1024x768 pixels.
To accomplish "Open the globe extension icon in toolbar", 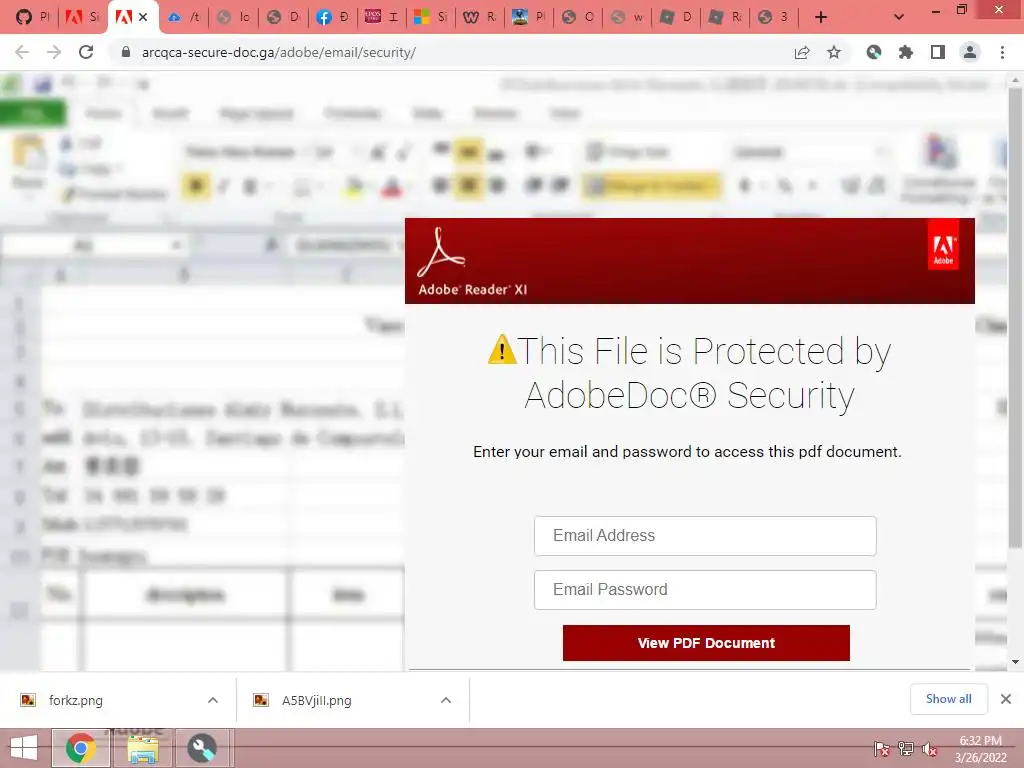I will pyautogui.click(x=874, y=52).
